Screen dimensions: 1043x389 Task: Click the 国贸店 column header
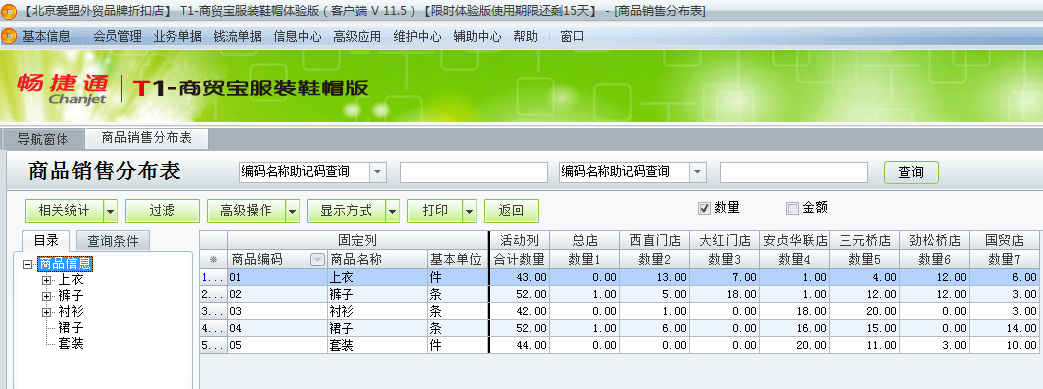(x=1004, y=240)
